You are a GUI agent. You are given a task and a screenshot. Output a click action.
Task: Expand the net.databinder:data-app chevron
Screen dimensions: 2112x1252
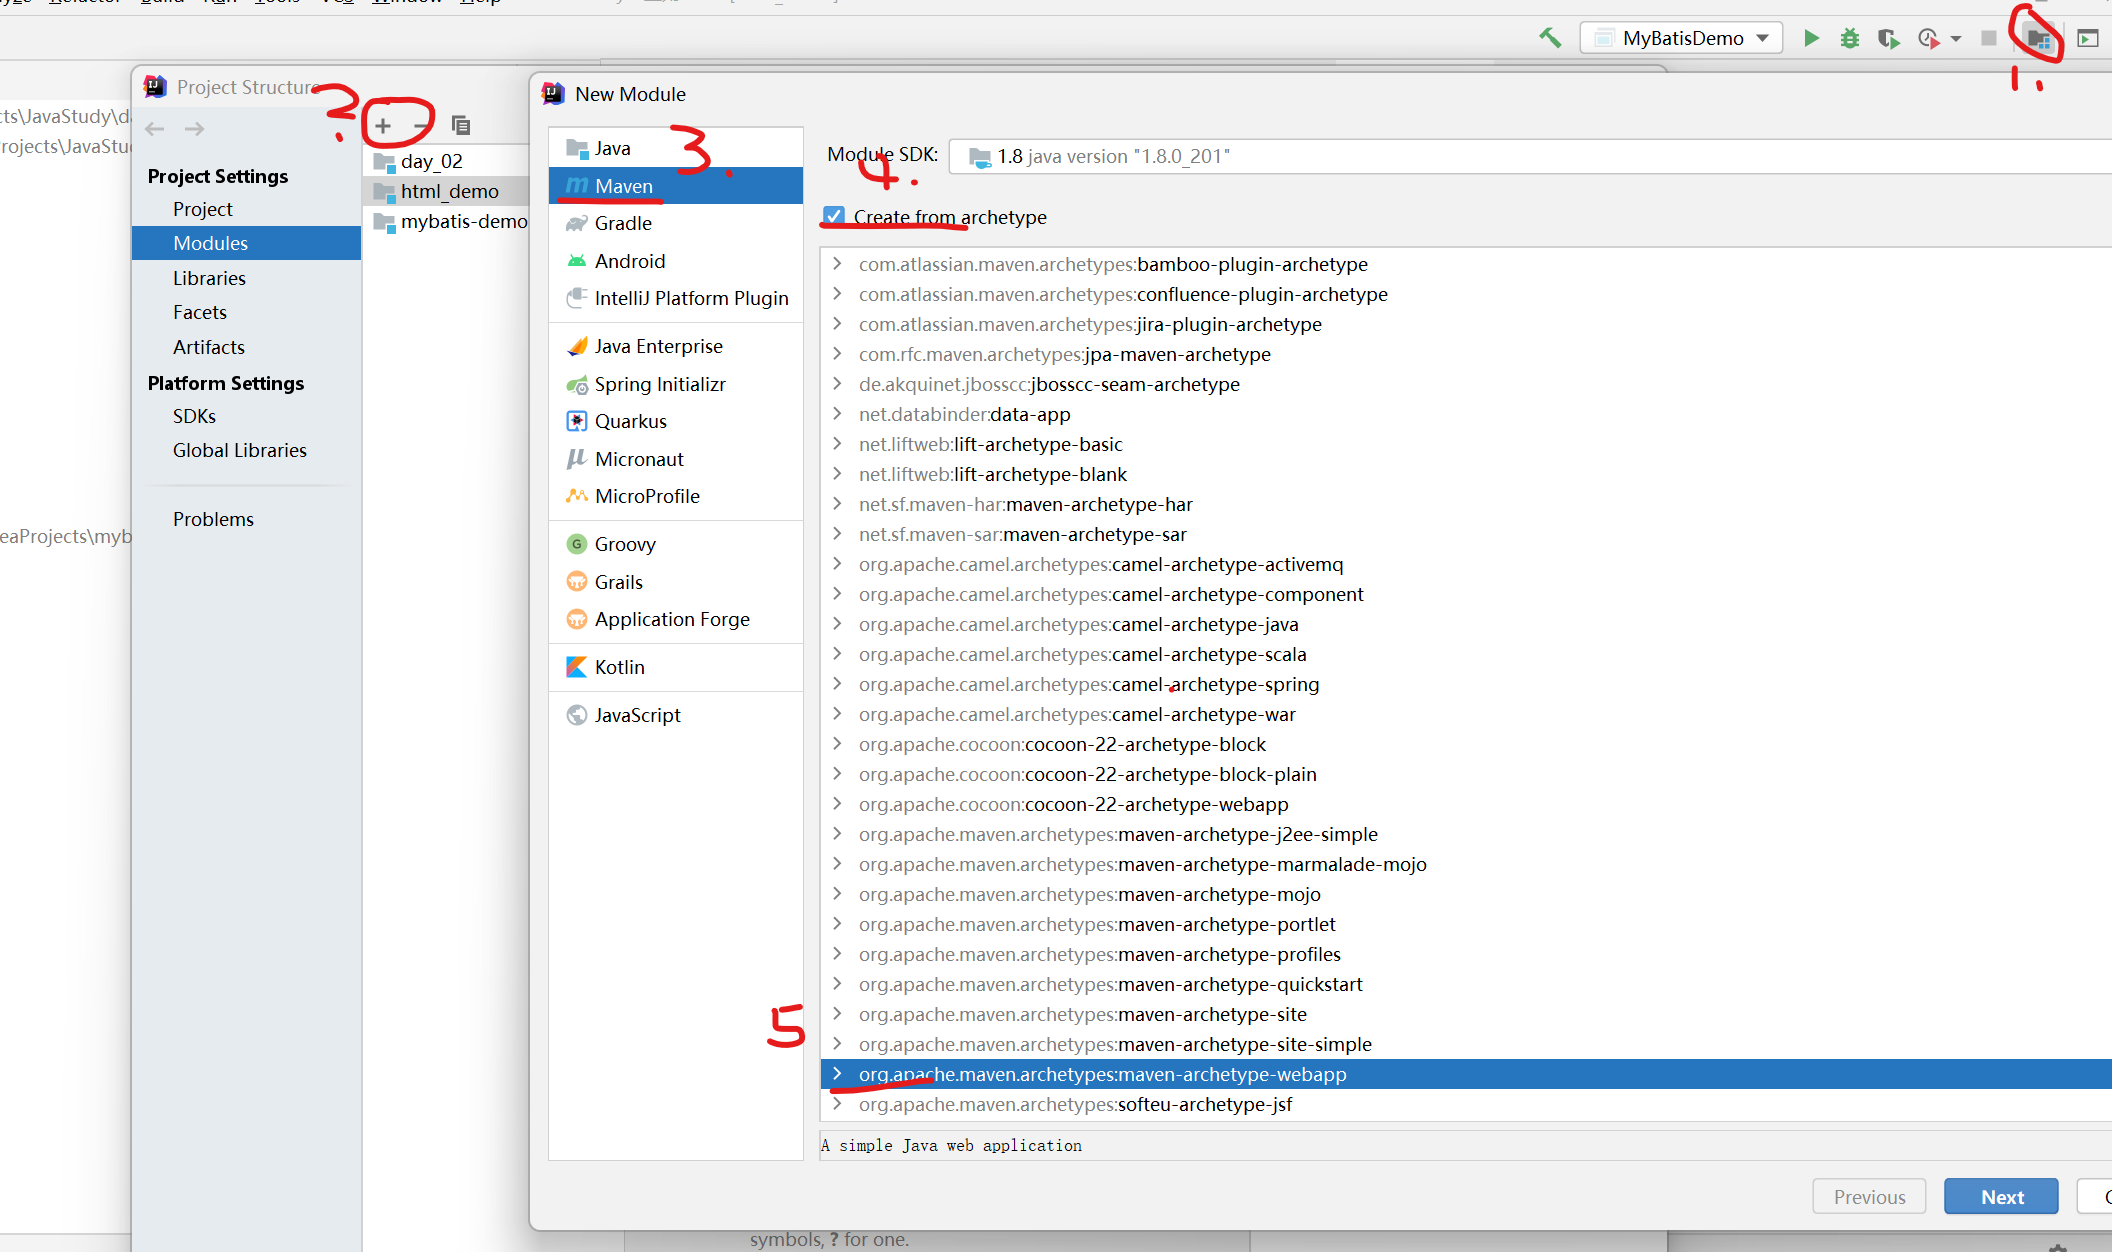click(837, 414)
